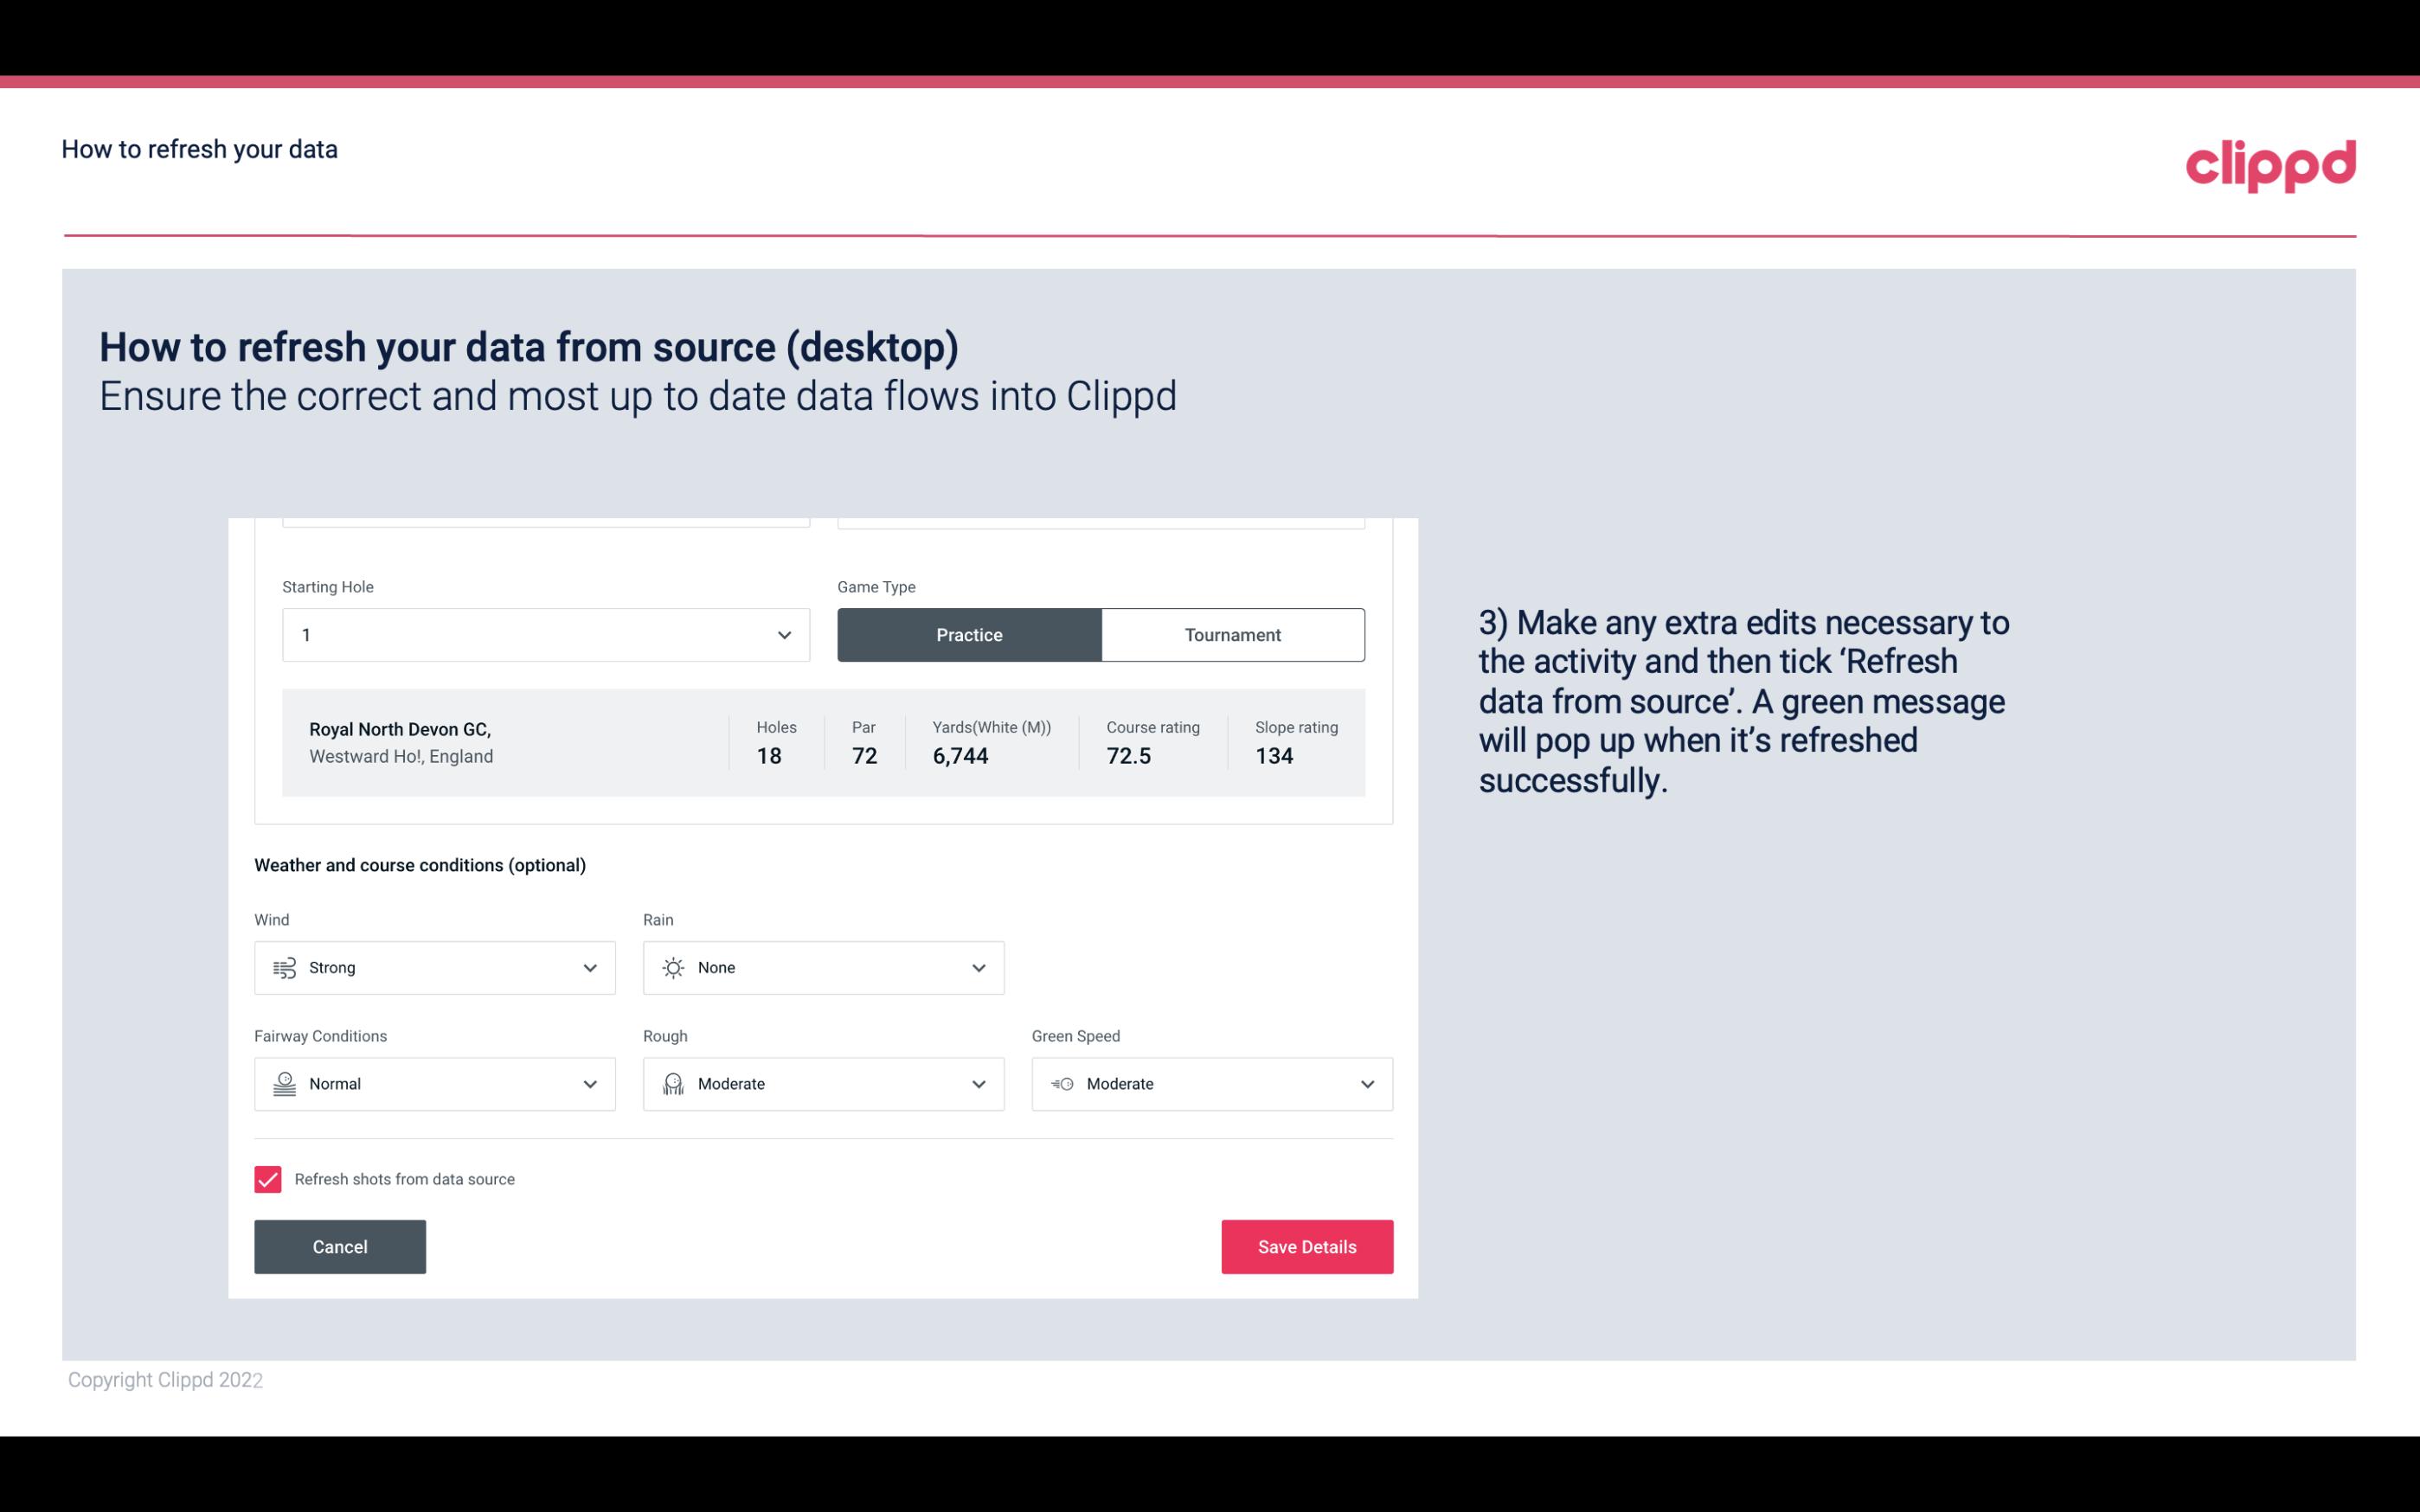Click the Cancel button

(x=340, y=1246)
